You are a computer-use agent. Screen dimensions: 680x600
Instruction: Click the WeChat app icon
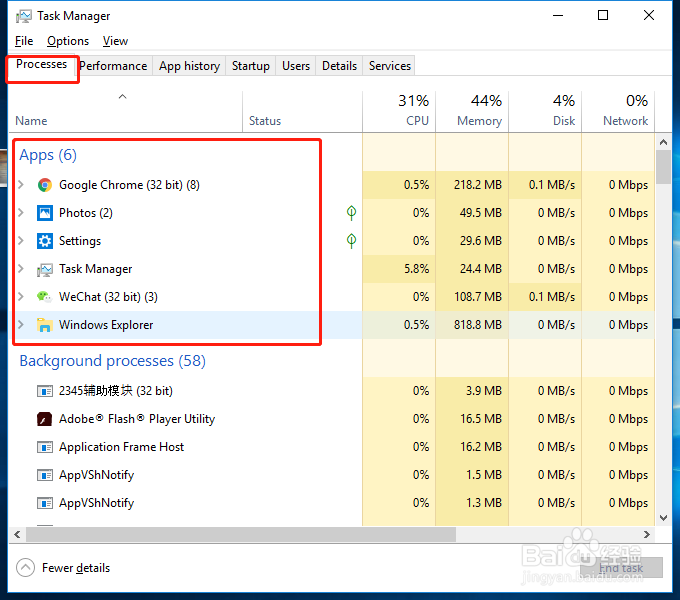pyautogui.click(x=45, y=297)
